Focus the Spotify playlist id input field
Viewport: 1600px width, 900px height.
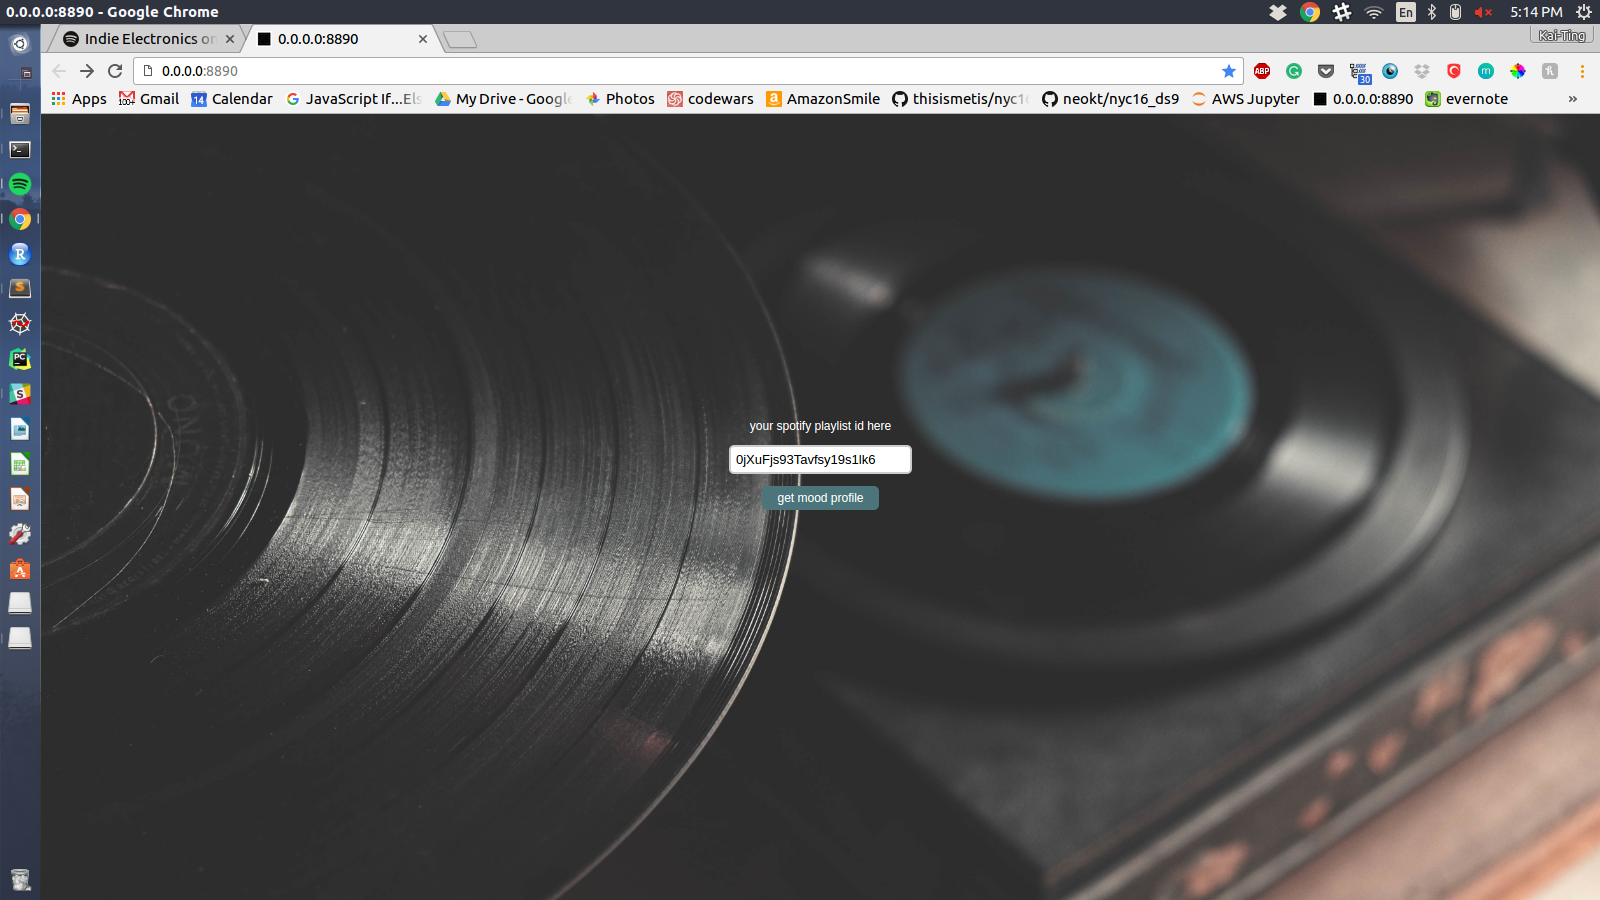(x=820, y=460)
